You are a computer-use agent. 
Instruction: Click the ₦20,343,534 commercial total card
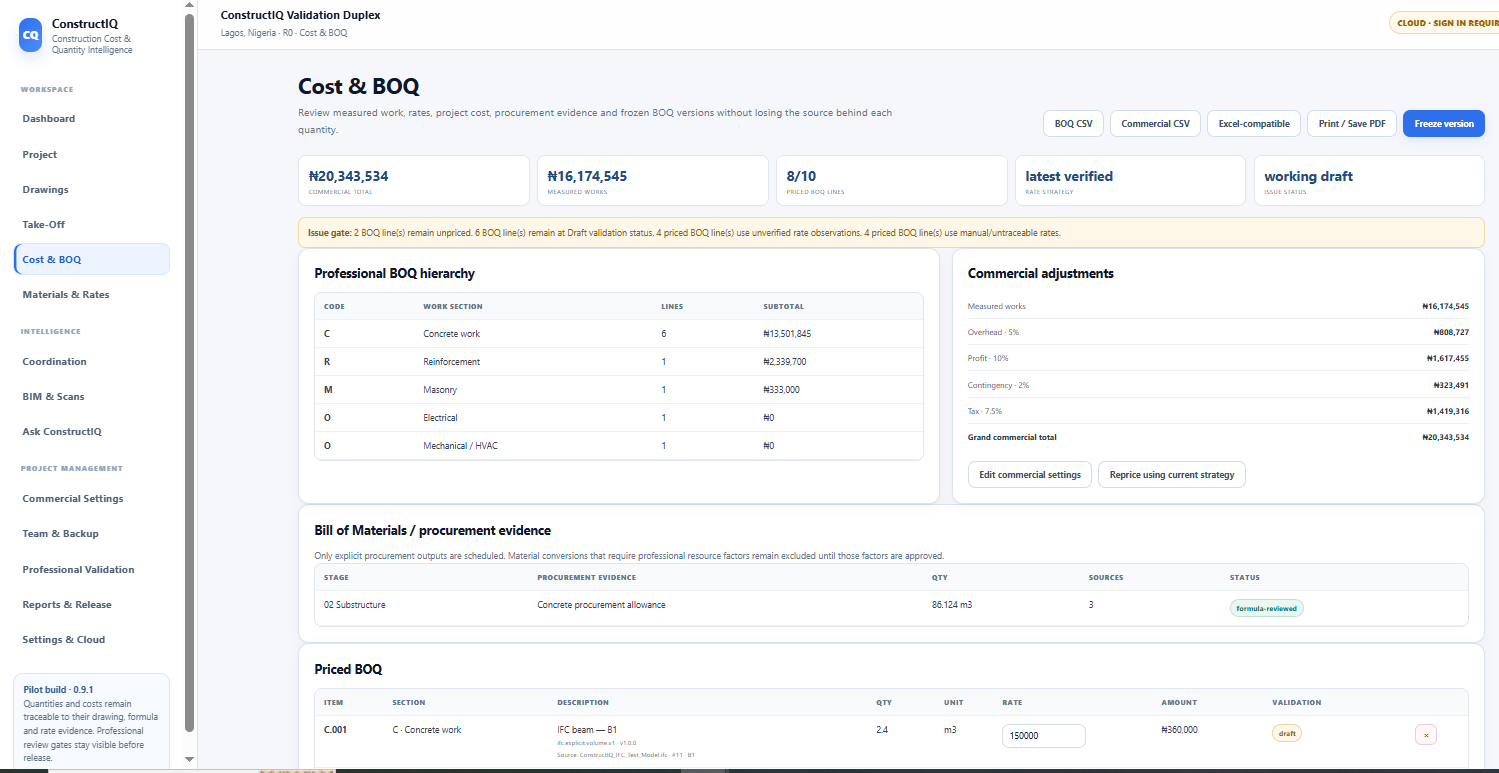[414, 180]
